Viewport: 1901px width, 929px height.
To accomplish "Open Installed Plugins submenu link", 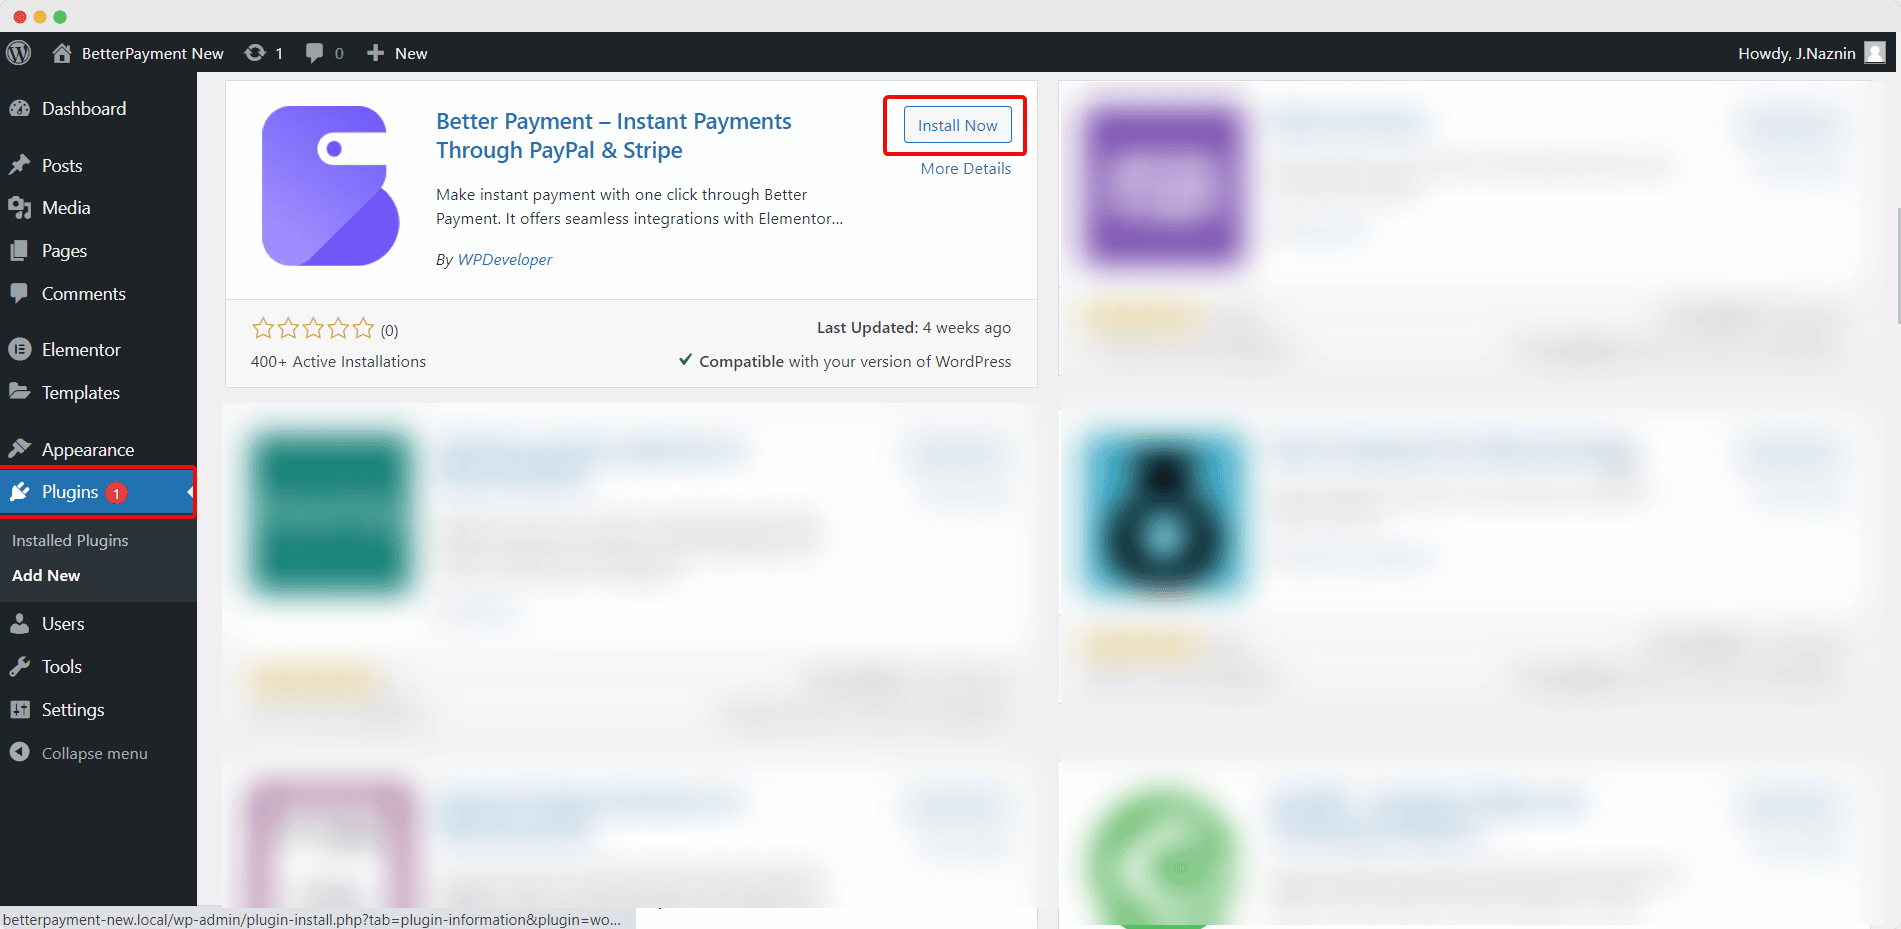I will click(70, 540).
